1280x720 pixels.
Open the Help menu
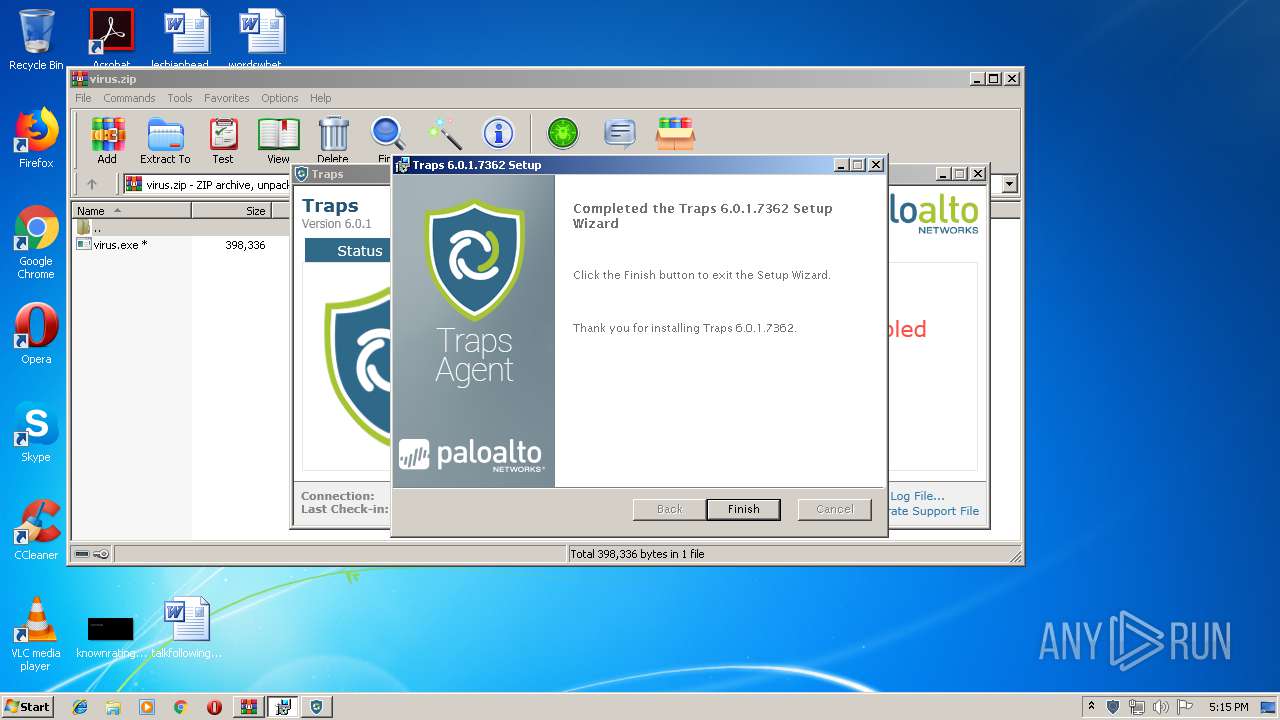tap(320, 98)
